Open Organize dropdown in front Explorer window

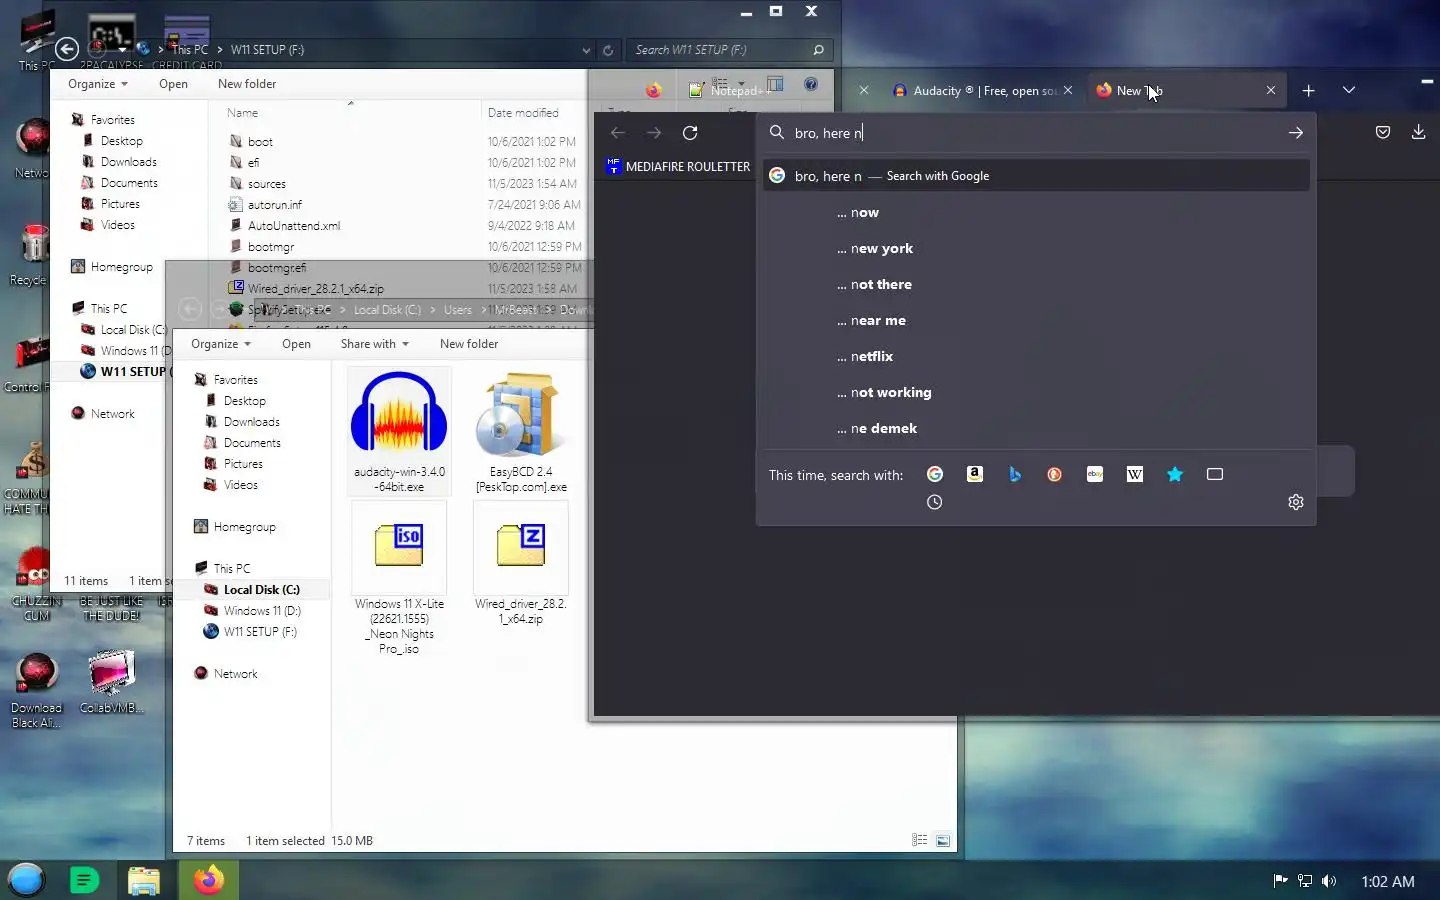pos(221,344)
